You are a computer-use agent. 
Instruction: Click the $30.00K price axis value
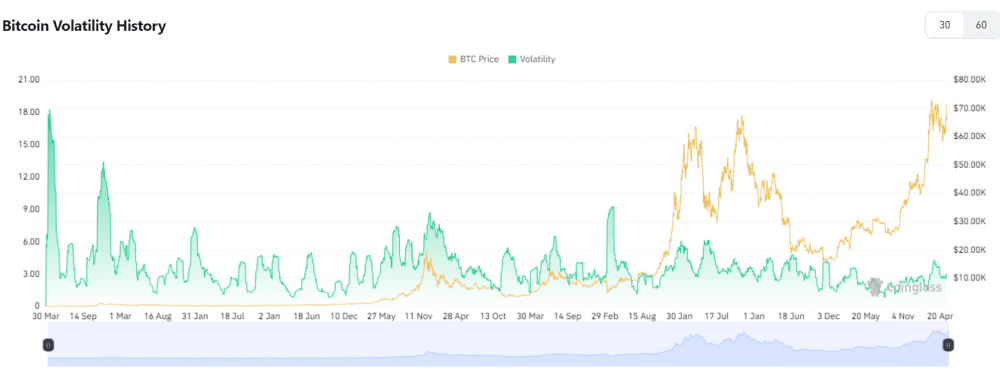970,221
